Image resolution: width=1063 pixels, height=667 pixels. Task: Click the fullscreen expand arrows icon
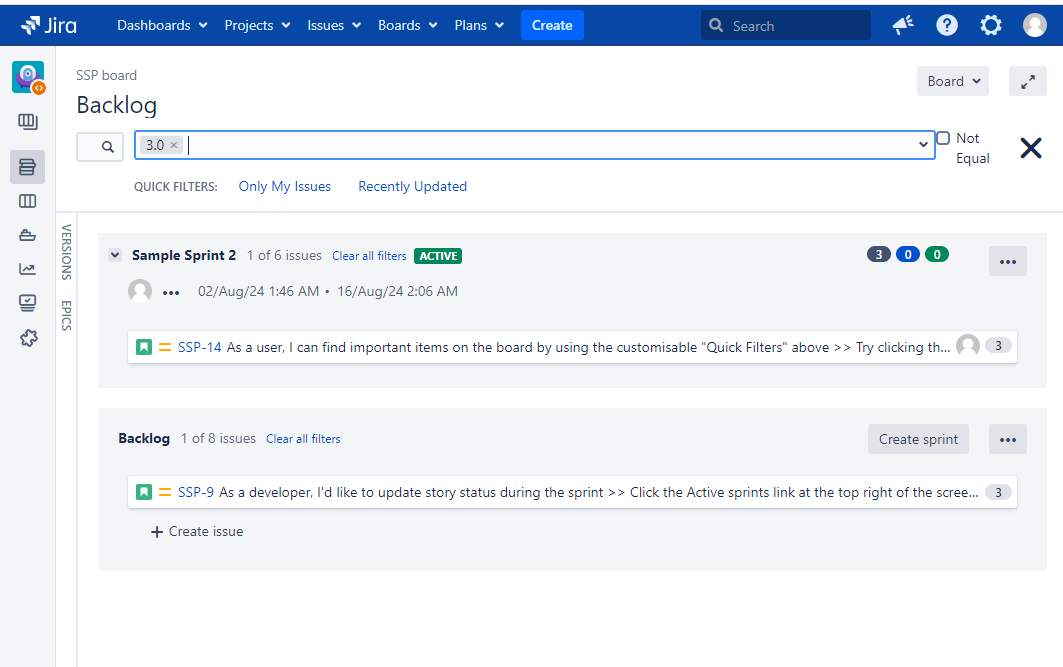coord(1027,82)
